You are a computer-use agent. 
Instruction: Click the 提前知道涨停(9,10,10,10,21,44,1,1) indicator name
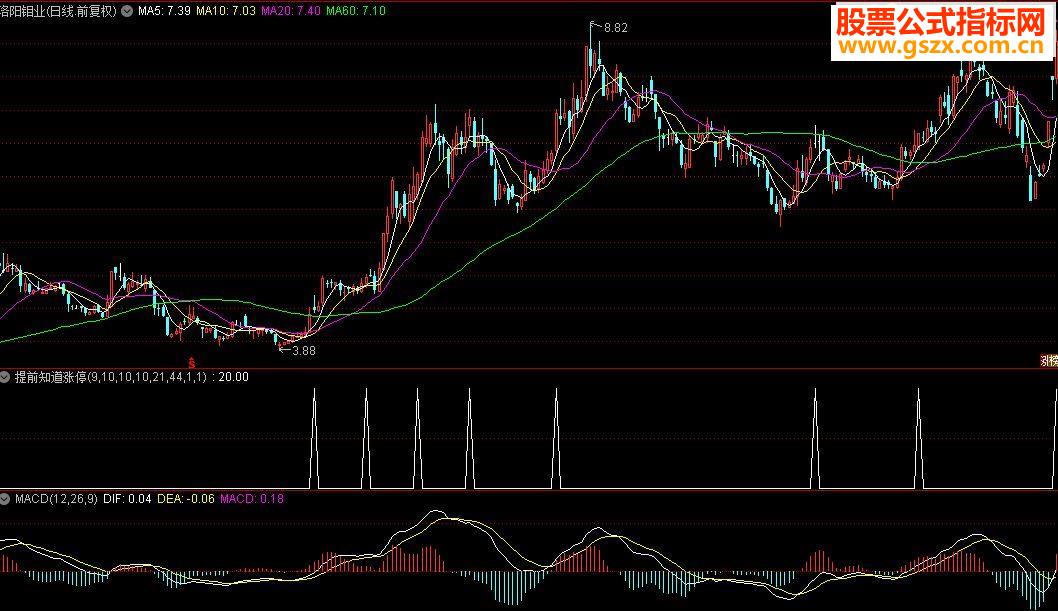point(111,377)
